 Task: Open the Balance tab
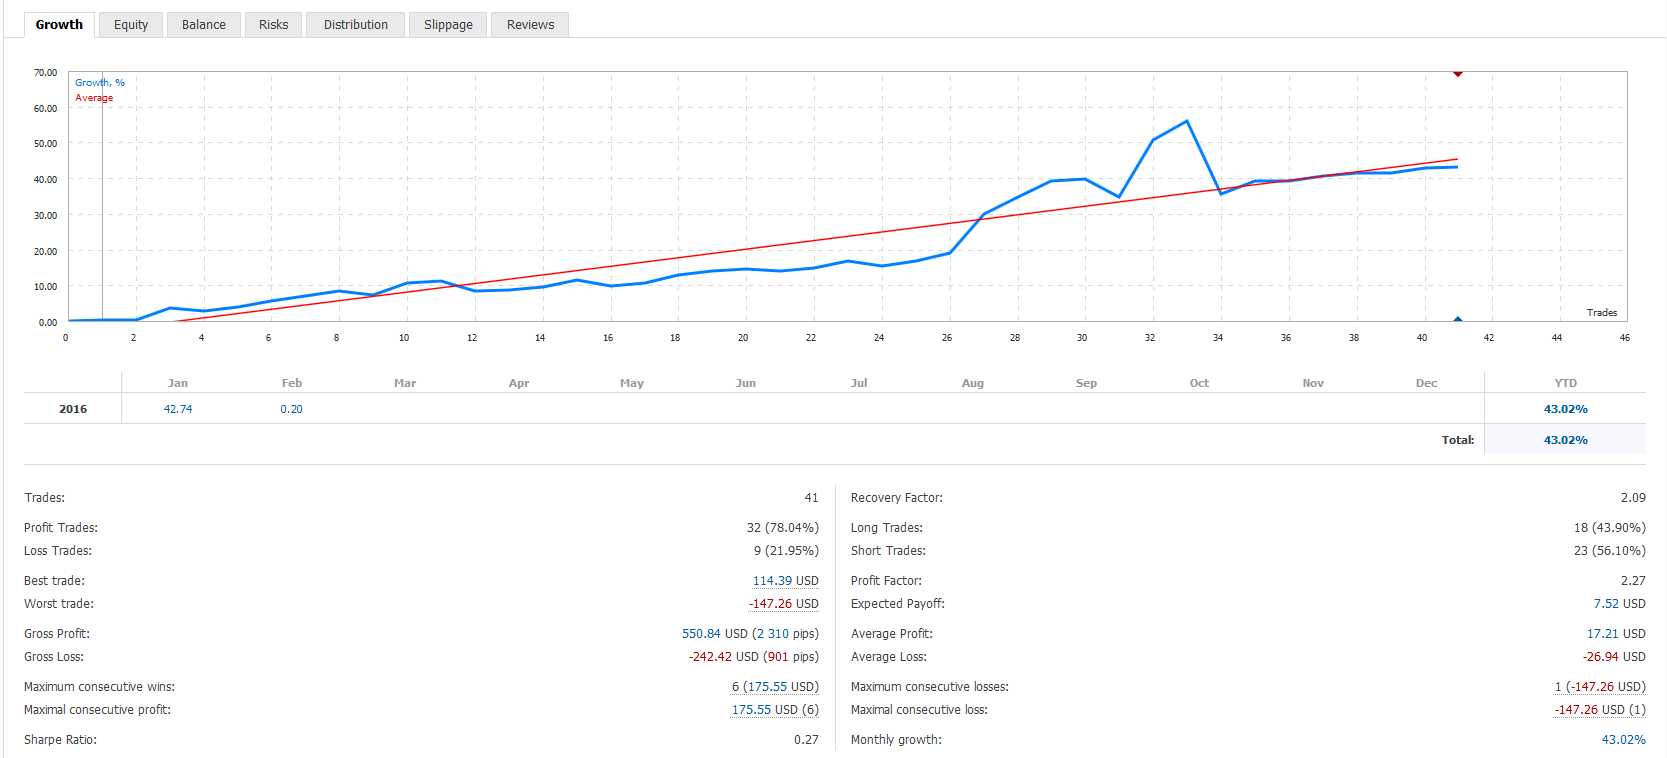pyautogui.click(x=204, y=25)
